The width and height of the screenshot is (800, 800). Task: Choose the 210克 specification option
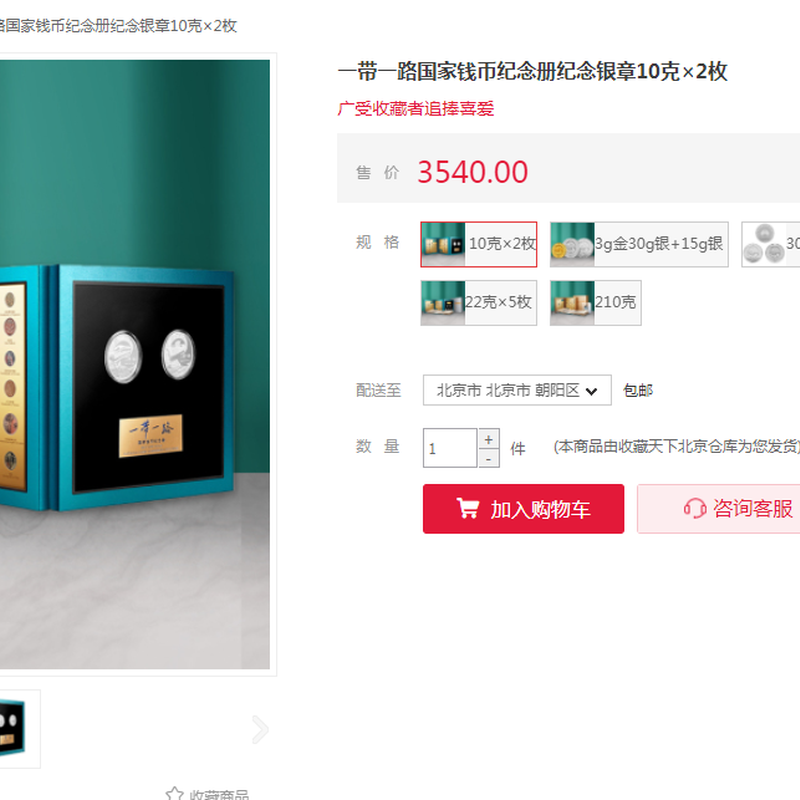click(595, 303)
